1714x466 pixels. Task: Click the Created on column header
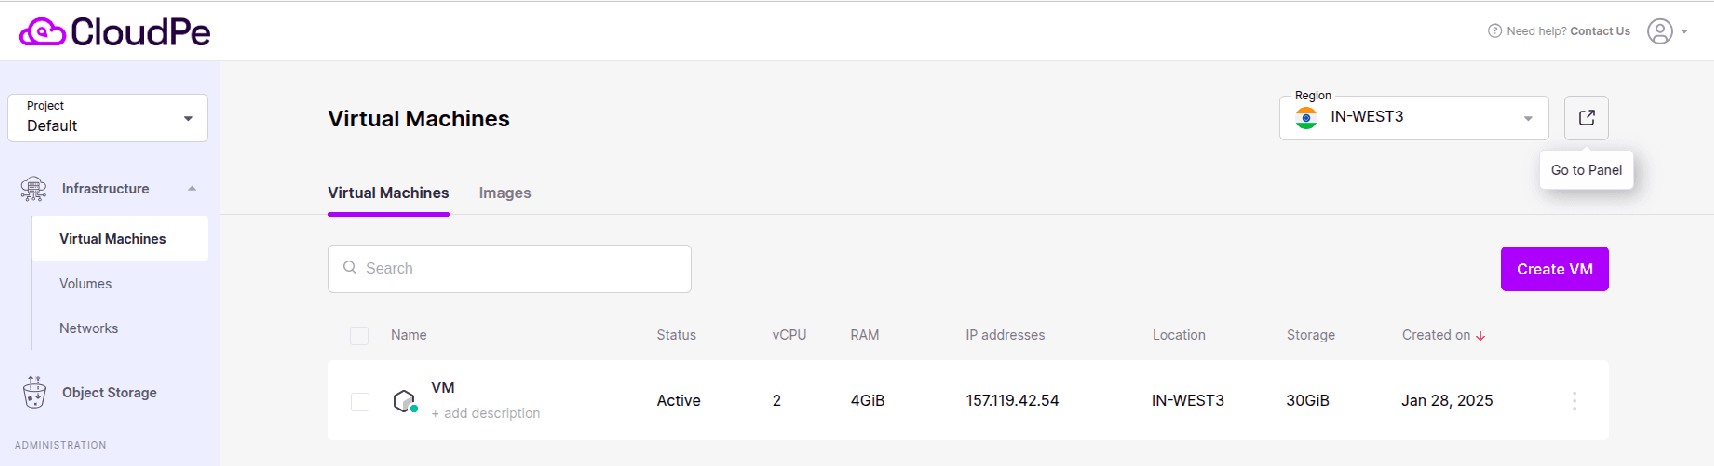[x=1436, y=336]
